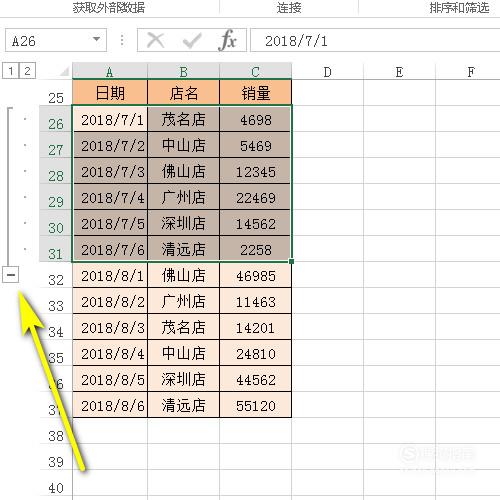Viewport: 500px width, 500px height.
Task: Show outline level 1
Action: (x=11, y=71)
